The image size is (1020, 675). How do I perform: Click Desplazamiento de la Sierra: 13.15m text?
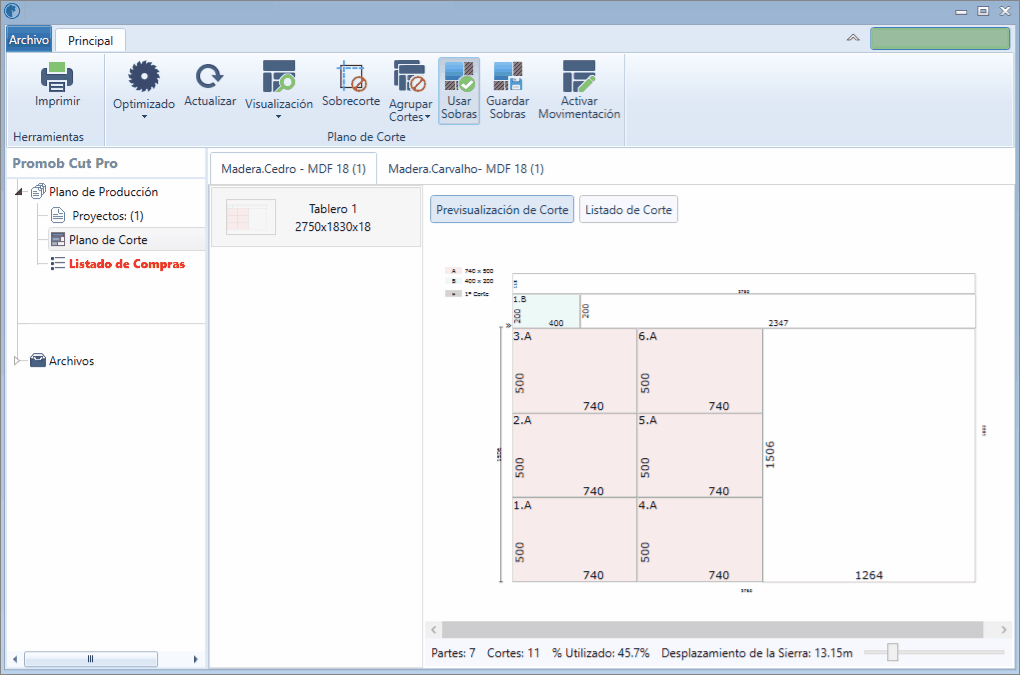point(757,653)
